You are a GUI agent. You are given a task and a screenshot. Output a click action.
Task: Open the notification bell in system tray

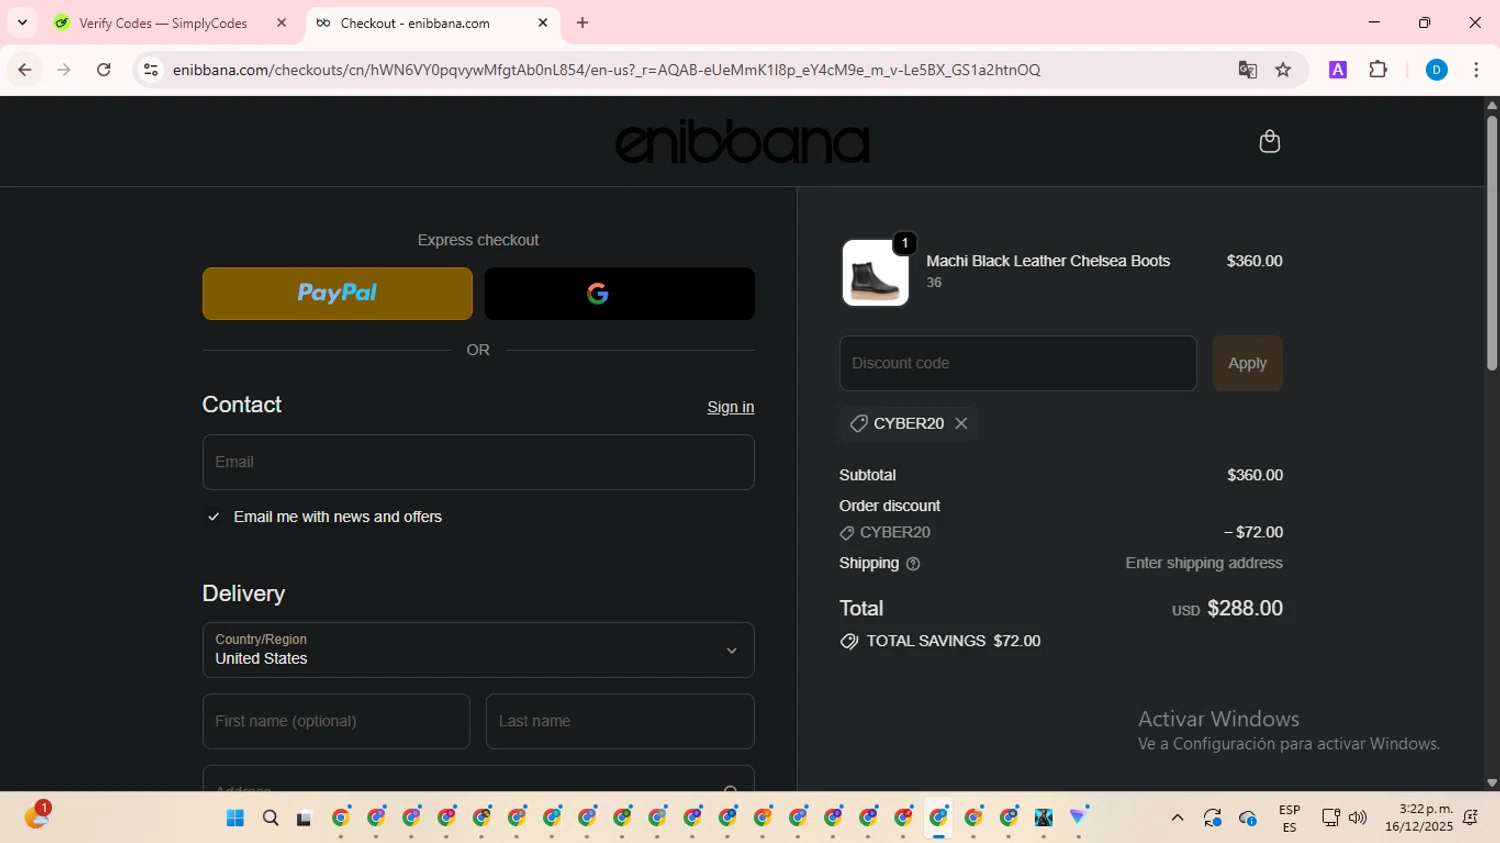tap(1471, 818)
